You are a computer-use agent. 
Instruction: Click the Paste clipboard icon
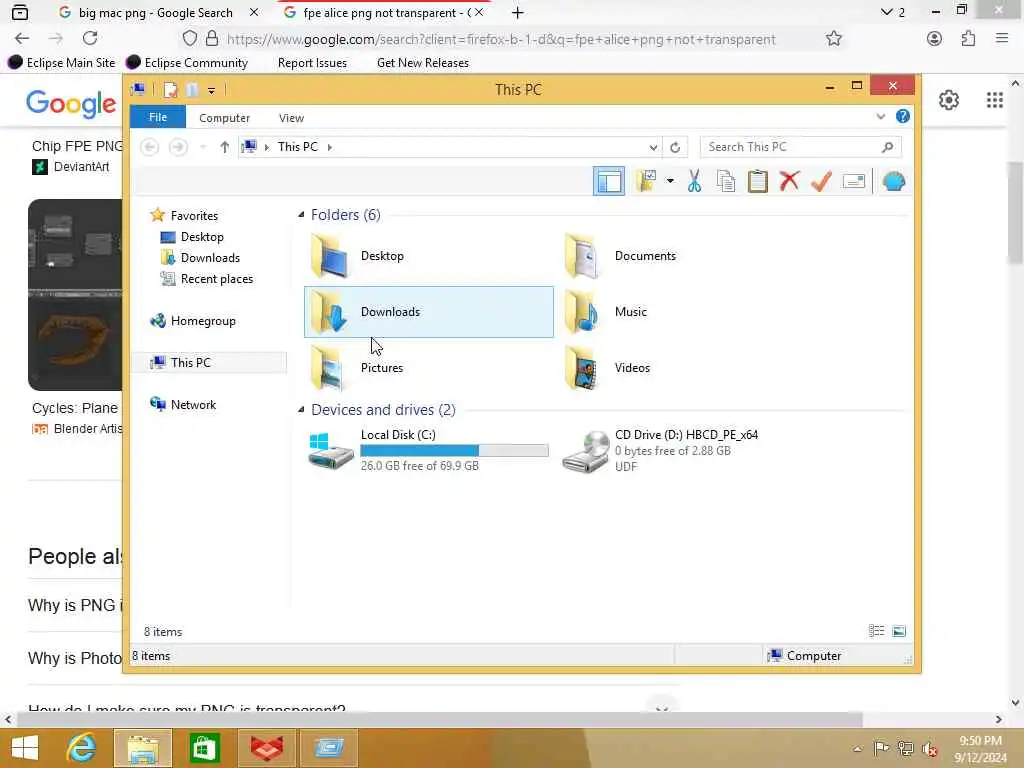coord(758,182)
